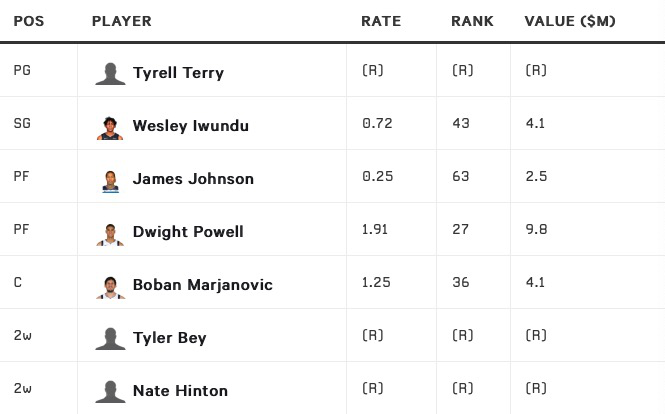Click the POS column header

pyautogui.click(x=29, y=21)
